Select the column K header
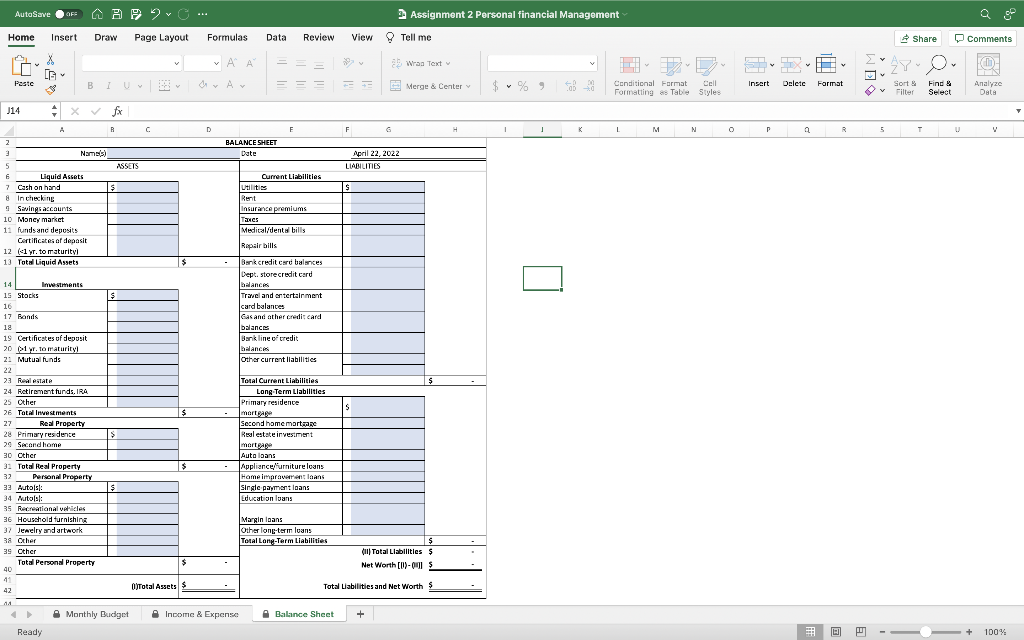Screen dimensions: 1024x640 coord(580,129)
